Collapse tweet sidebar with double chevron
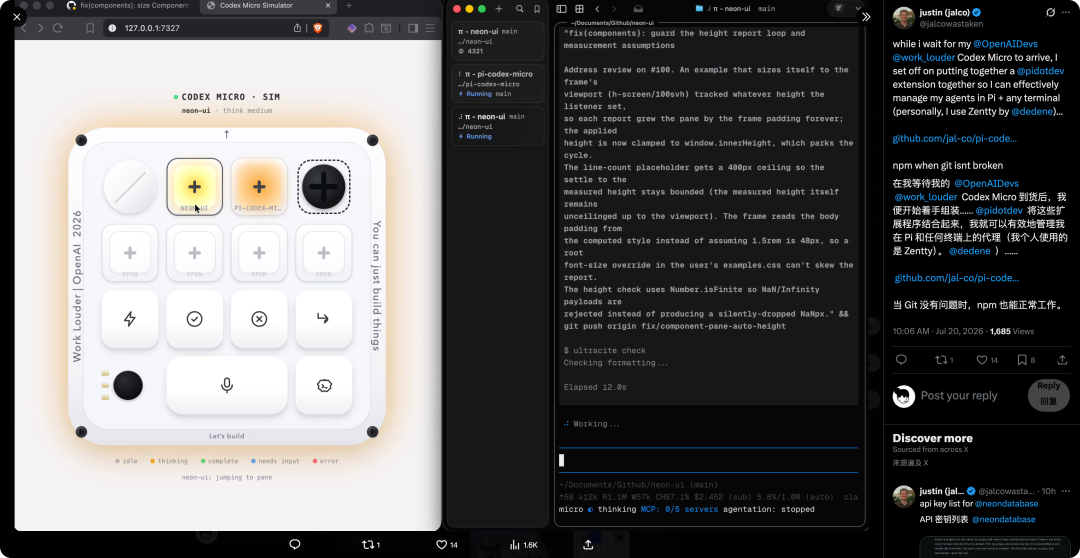1080x558 pixels. [x=866, y=17]
